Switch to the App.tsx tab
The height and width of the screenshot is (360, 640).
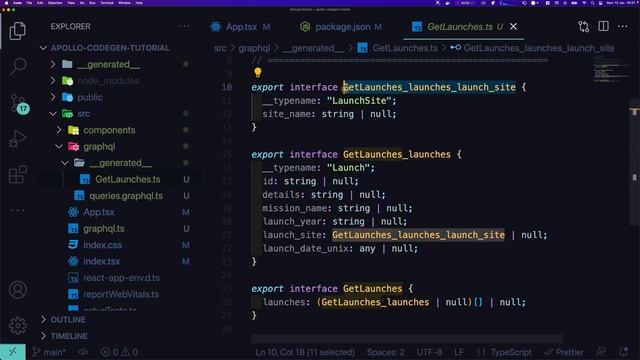click(241, 27)
